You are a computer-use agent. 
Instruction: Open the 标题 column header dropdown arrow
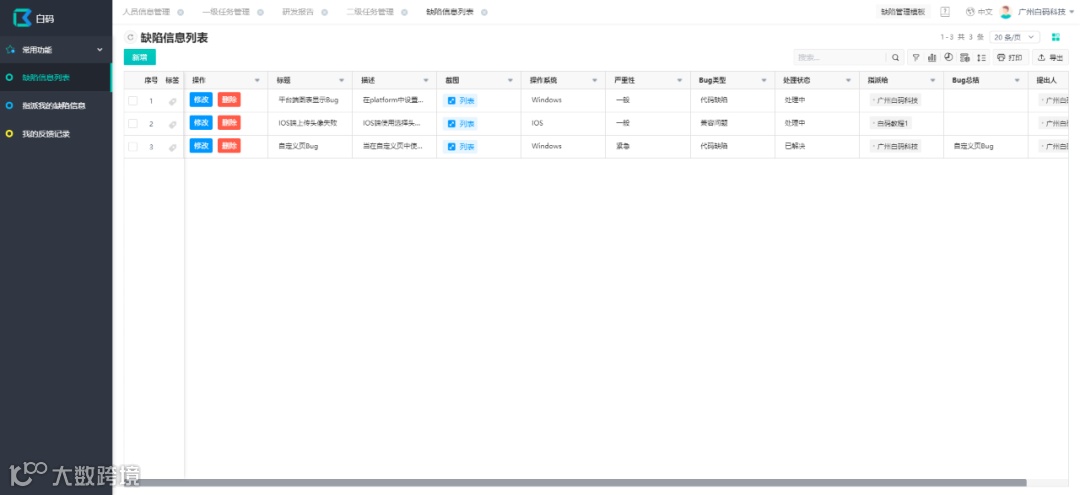click(x=342, y=81)
